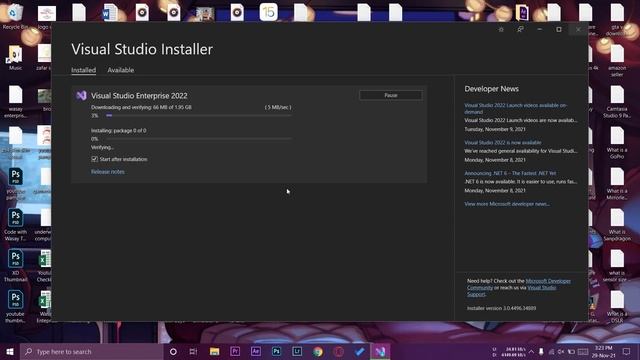Select the XD Thumbnail PSD file

[x=16, y=266]
